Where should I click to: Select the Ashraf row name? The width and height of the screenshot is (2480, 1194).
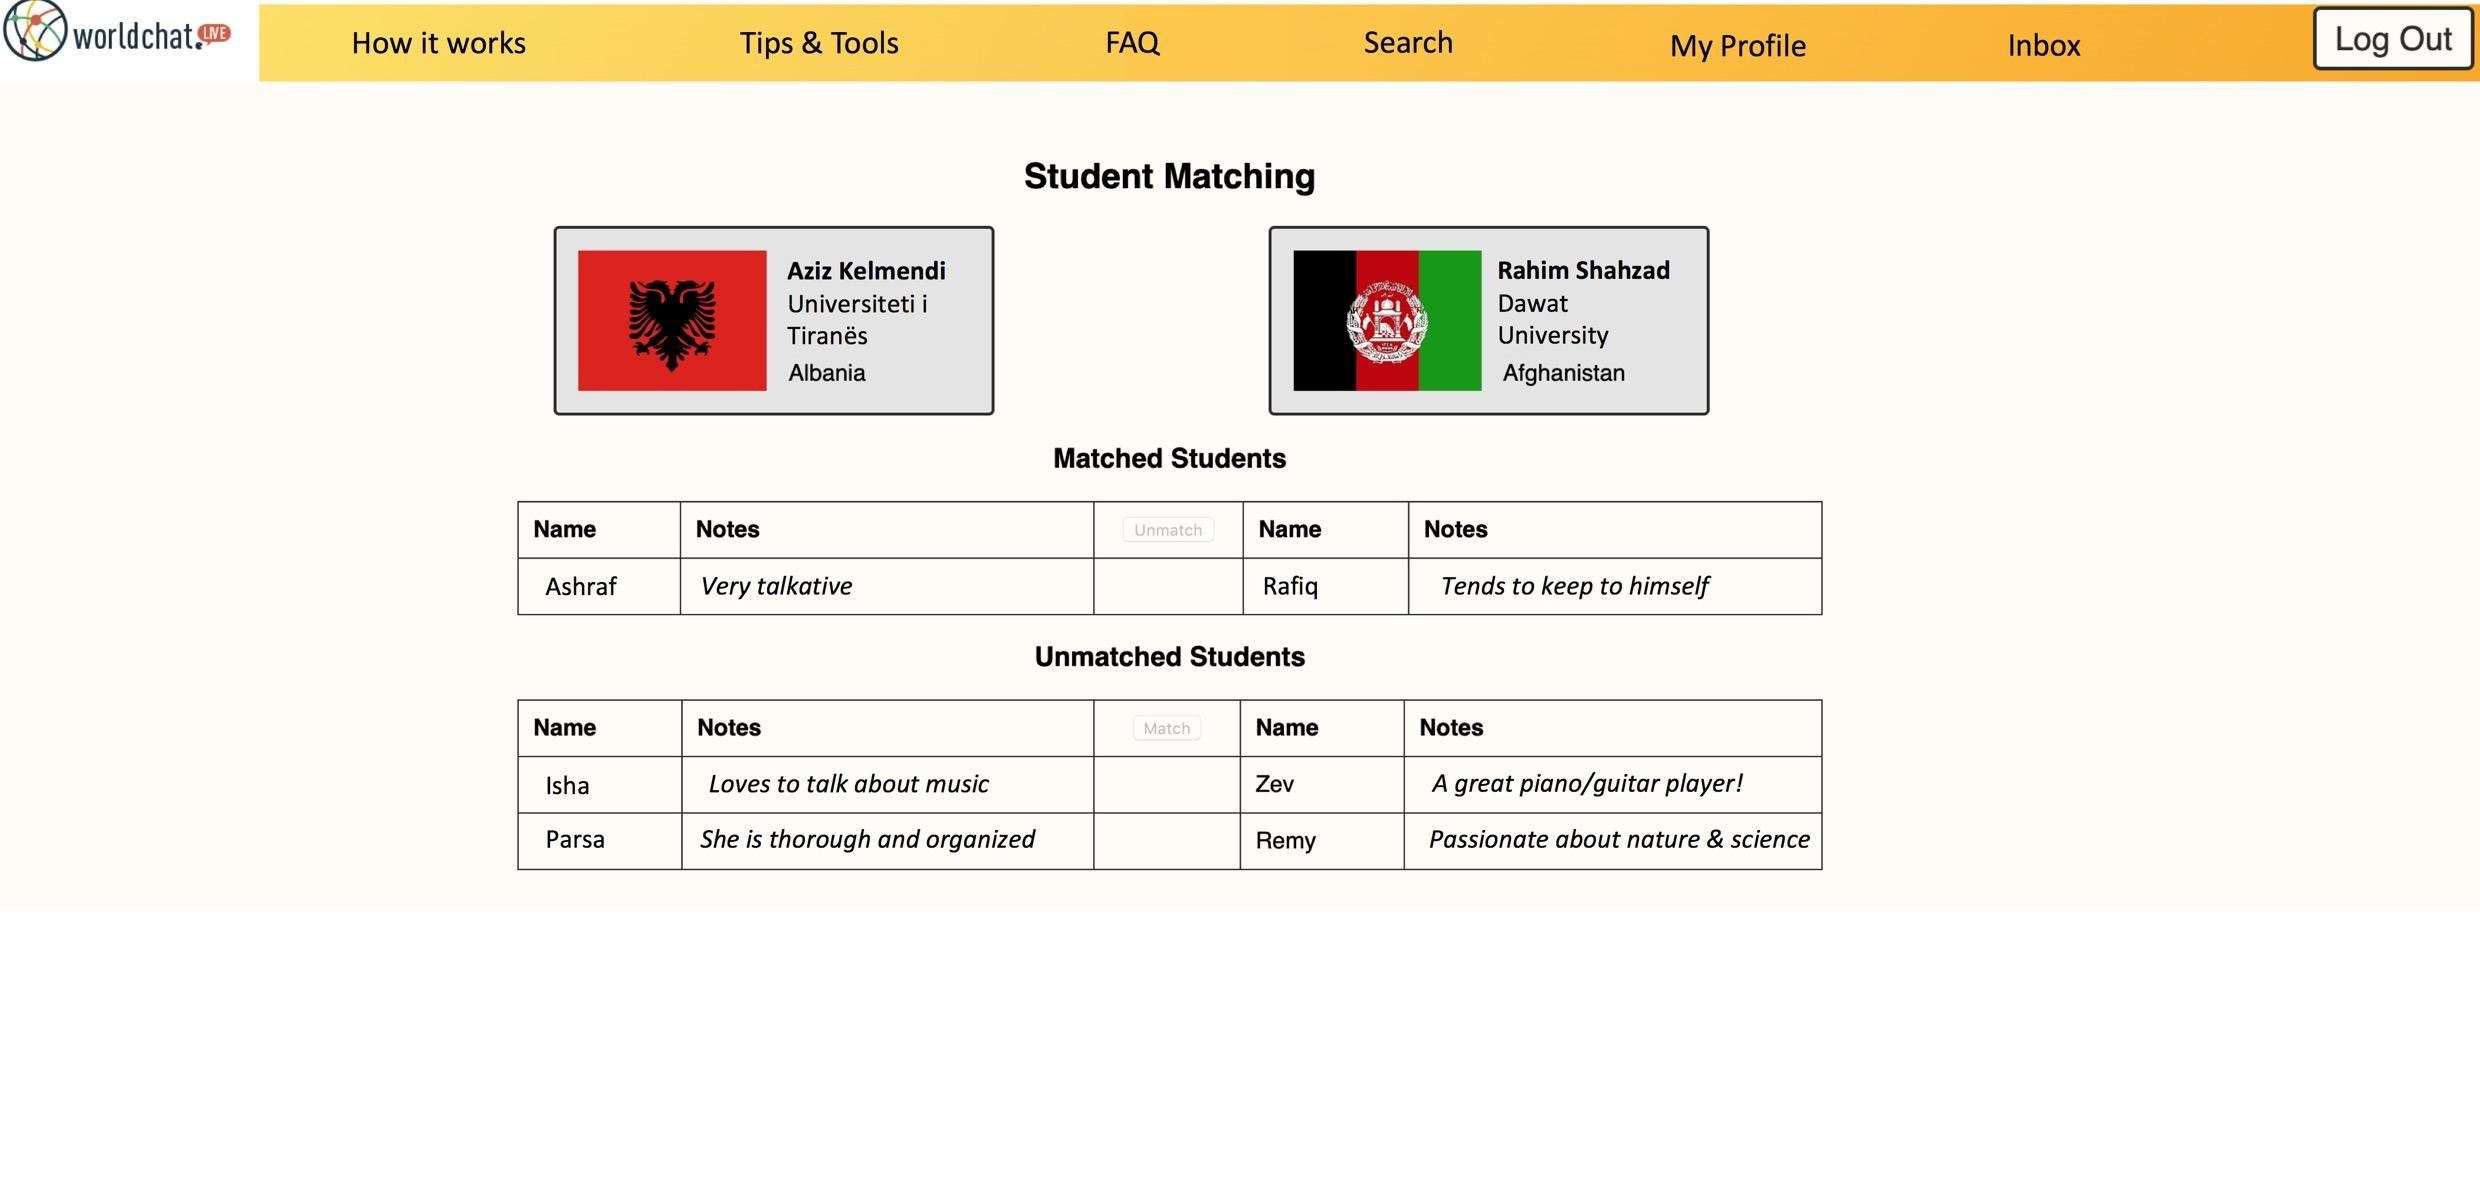581,587
